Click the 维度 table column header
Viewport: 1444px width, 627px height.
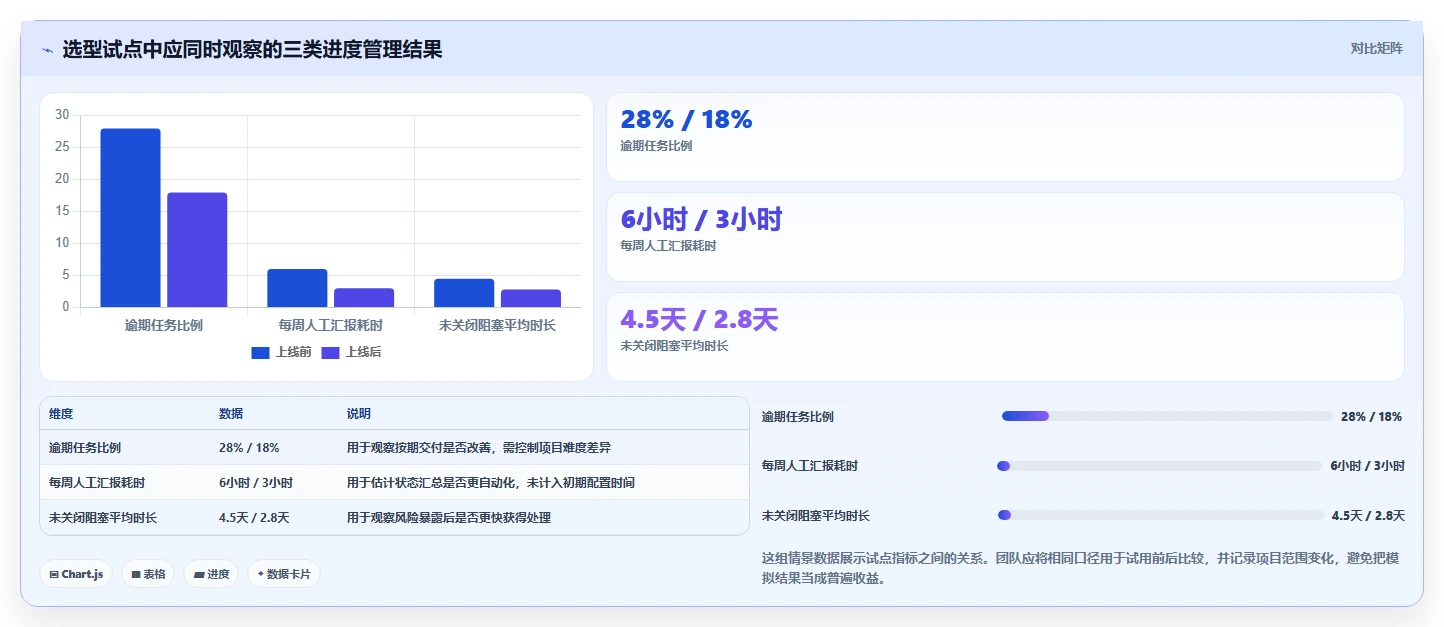pyautogui.click(x=61, y=414)
